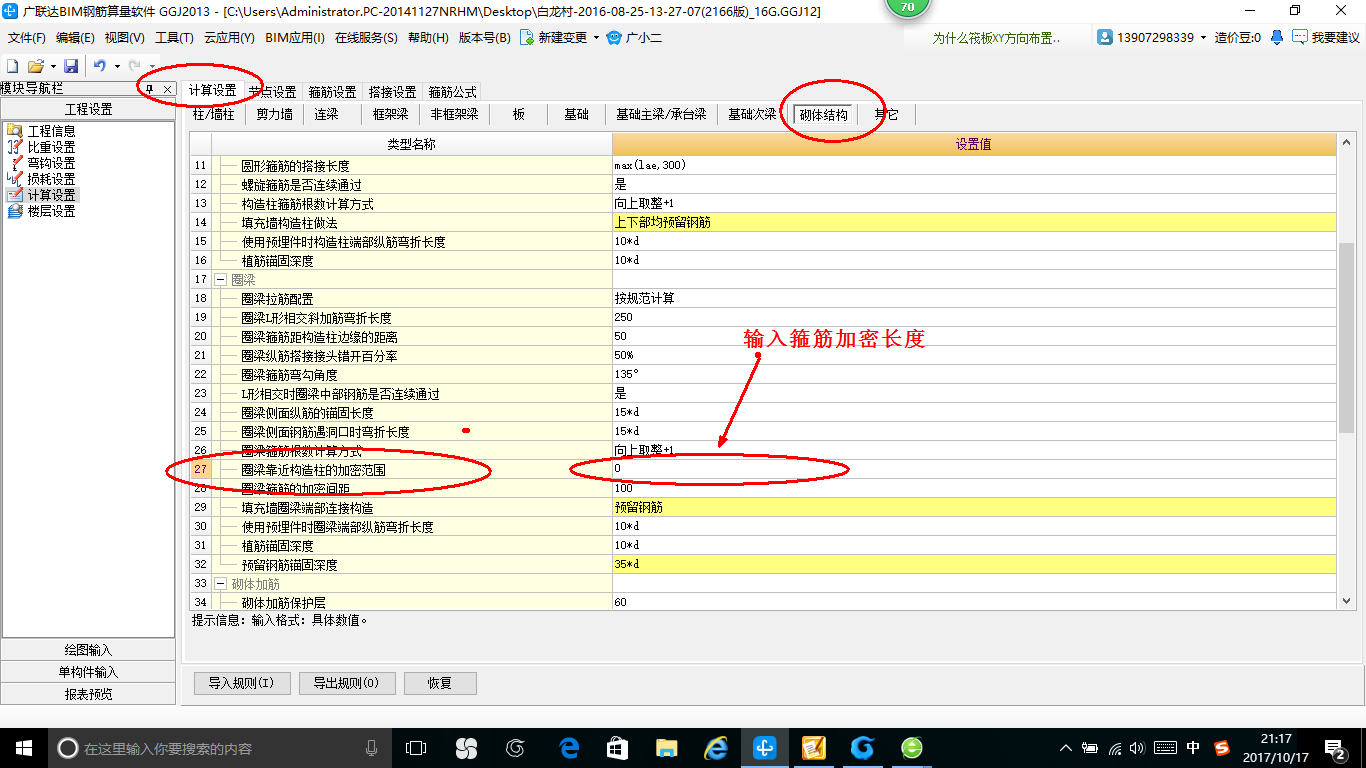The width and height of the screenshot is (1366, 768).
Task: Switch to the 箍筋公式 tab
Action: click(x=453, y=91)
